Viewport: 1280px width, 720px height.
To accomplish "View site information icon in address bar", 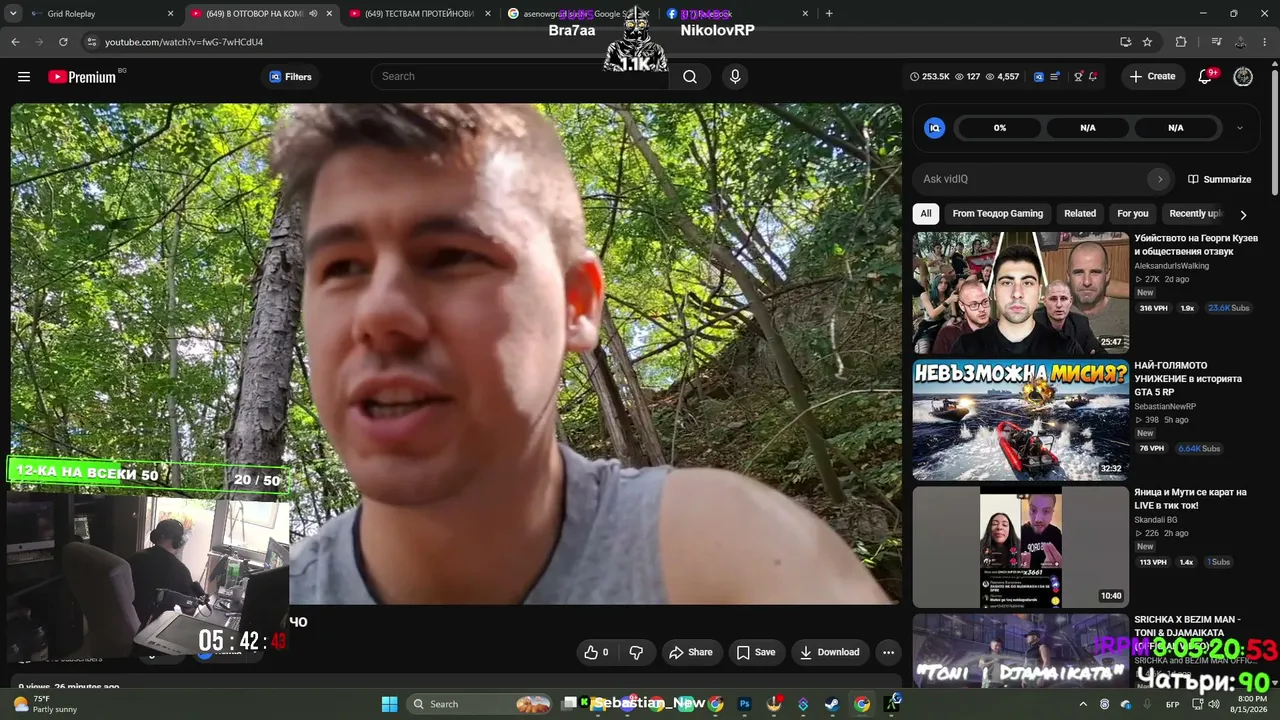I will (92, 42).
